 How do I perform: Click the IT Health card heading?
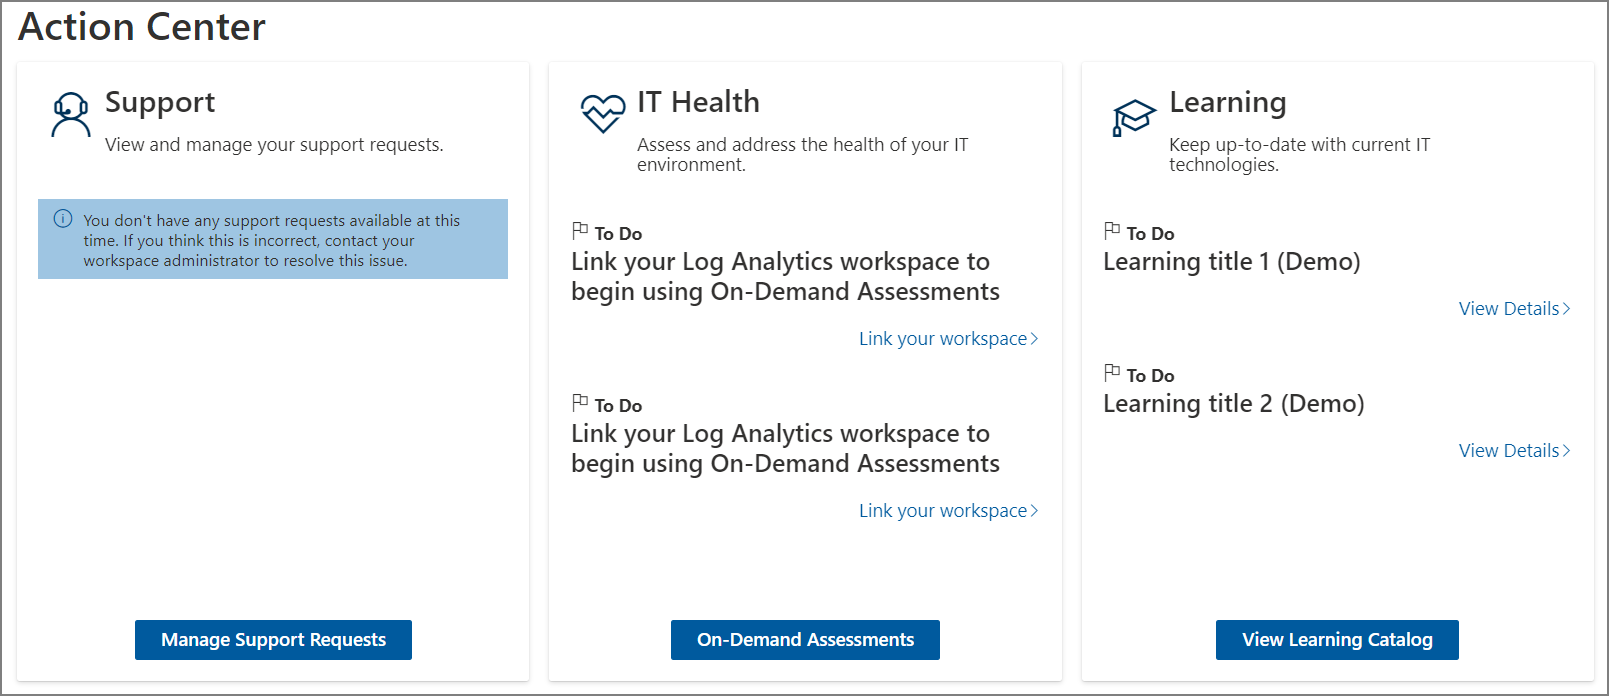(x=698, y=102)
